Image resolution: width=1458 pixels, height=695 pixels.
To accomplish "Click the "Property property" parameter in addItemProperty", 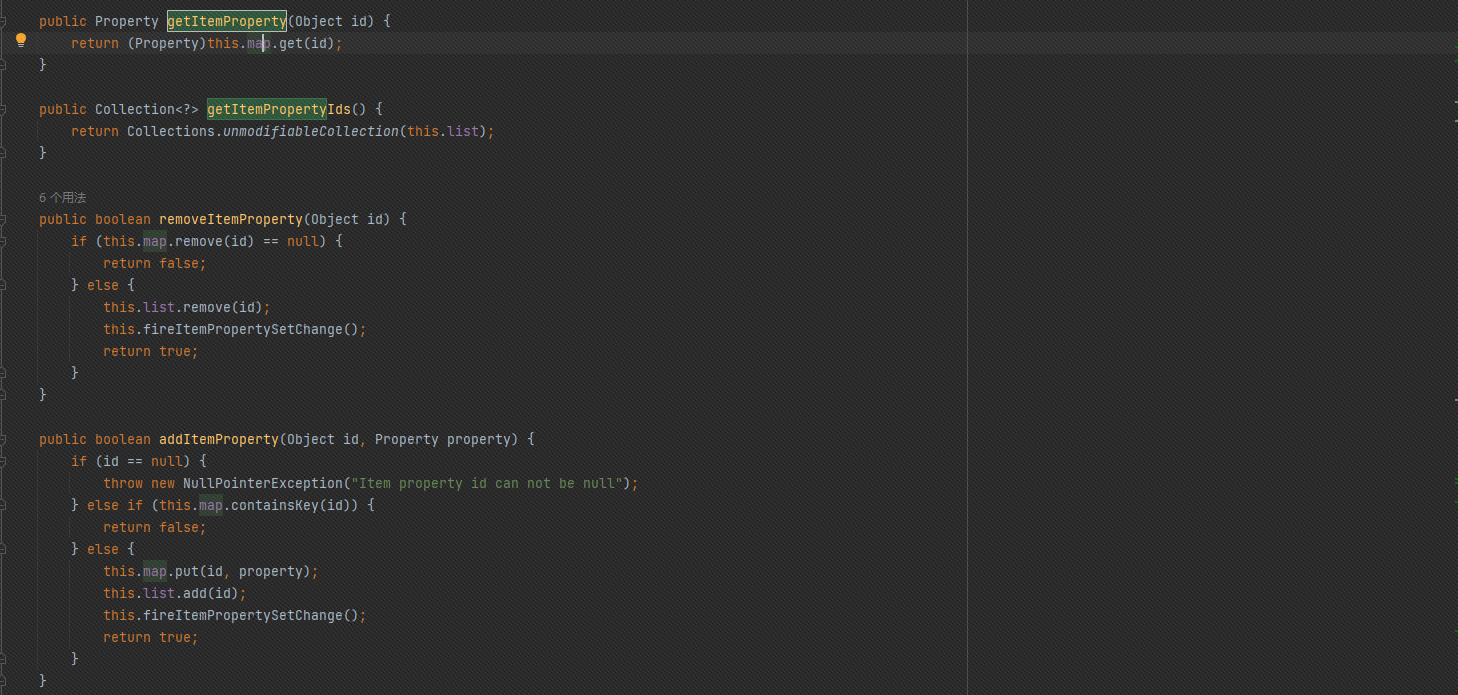I will pos(443,439).
